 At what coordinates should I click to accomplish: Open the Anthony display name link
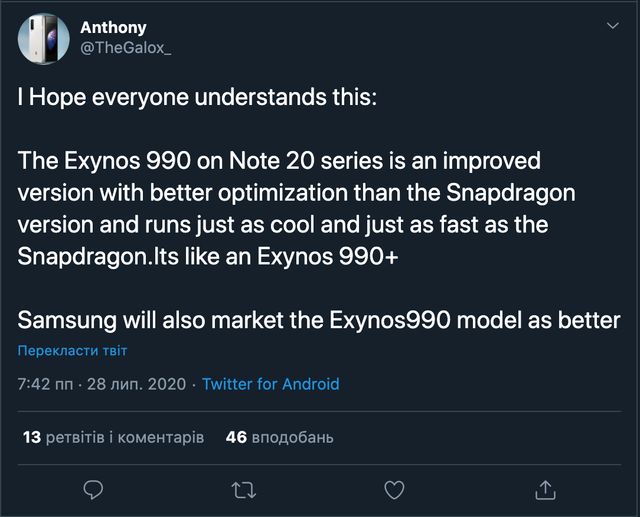(113, 28)
